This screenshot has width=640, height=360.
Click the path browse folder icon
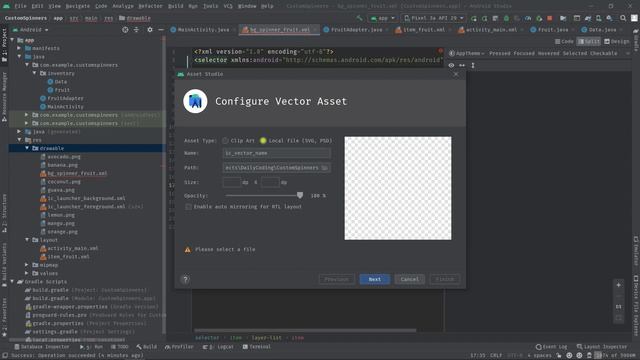pos(325,168)
